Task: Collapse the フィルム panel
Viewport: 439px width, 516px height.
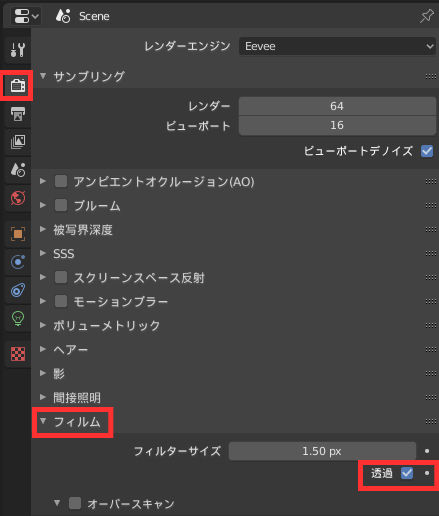Action: tap(43, 421)
